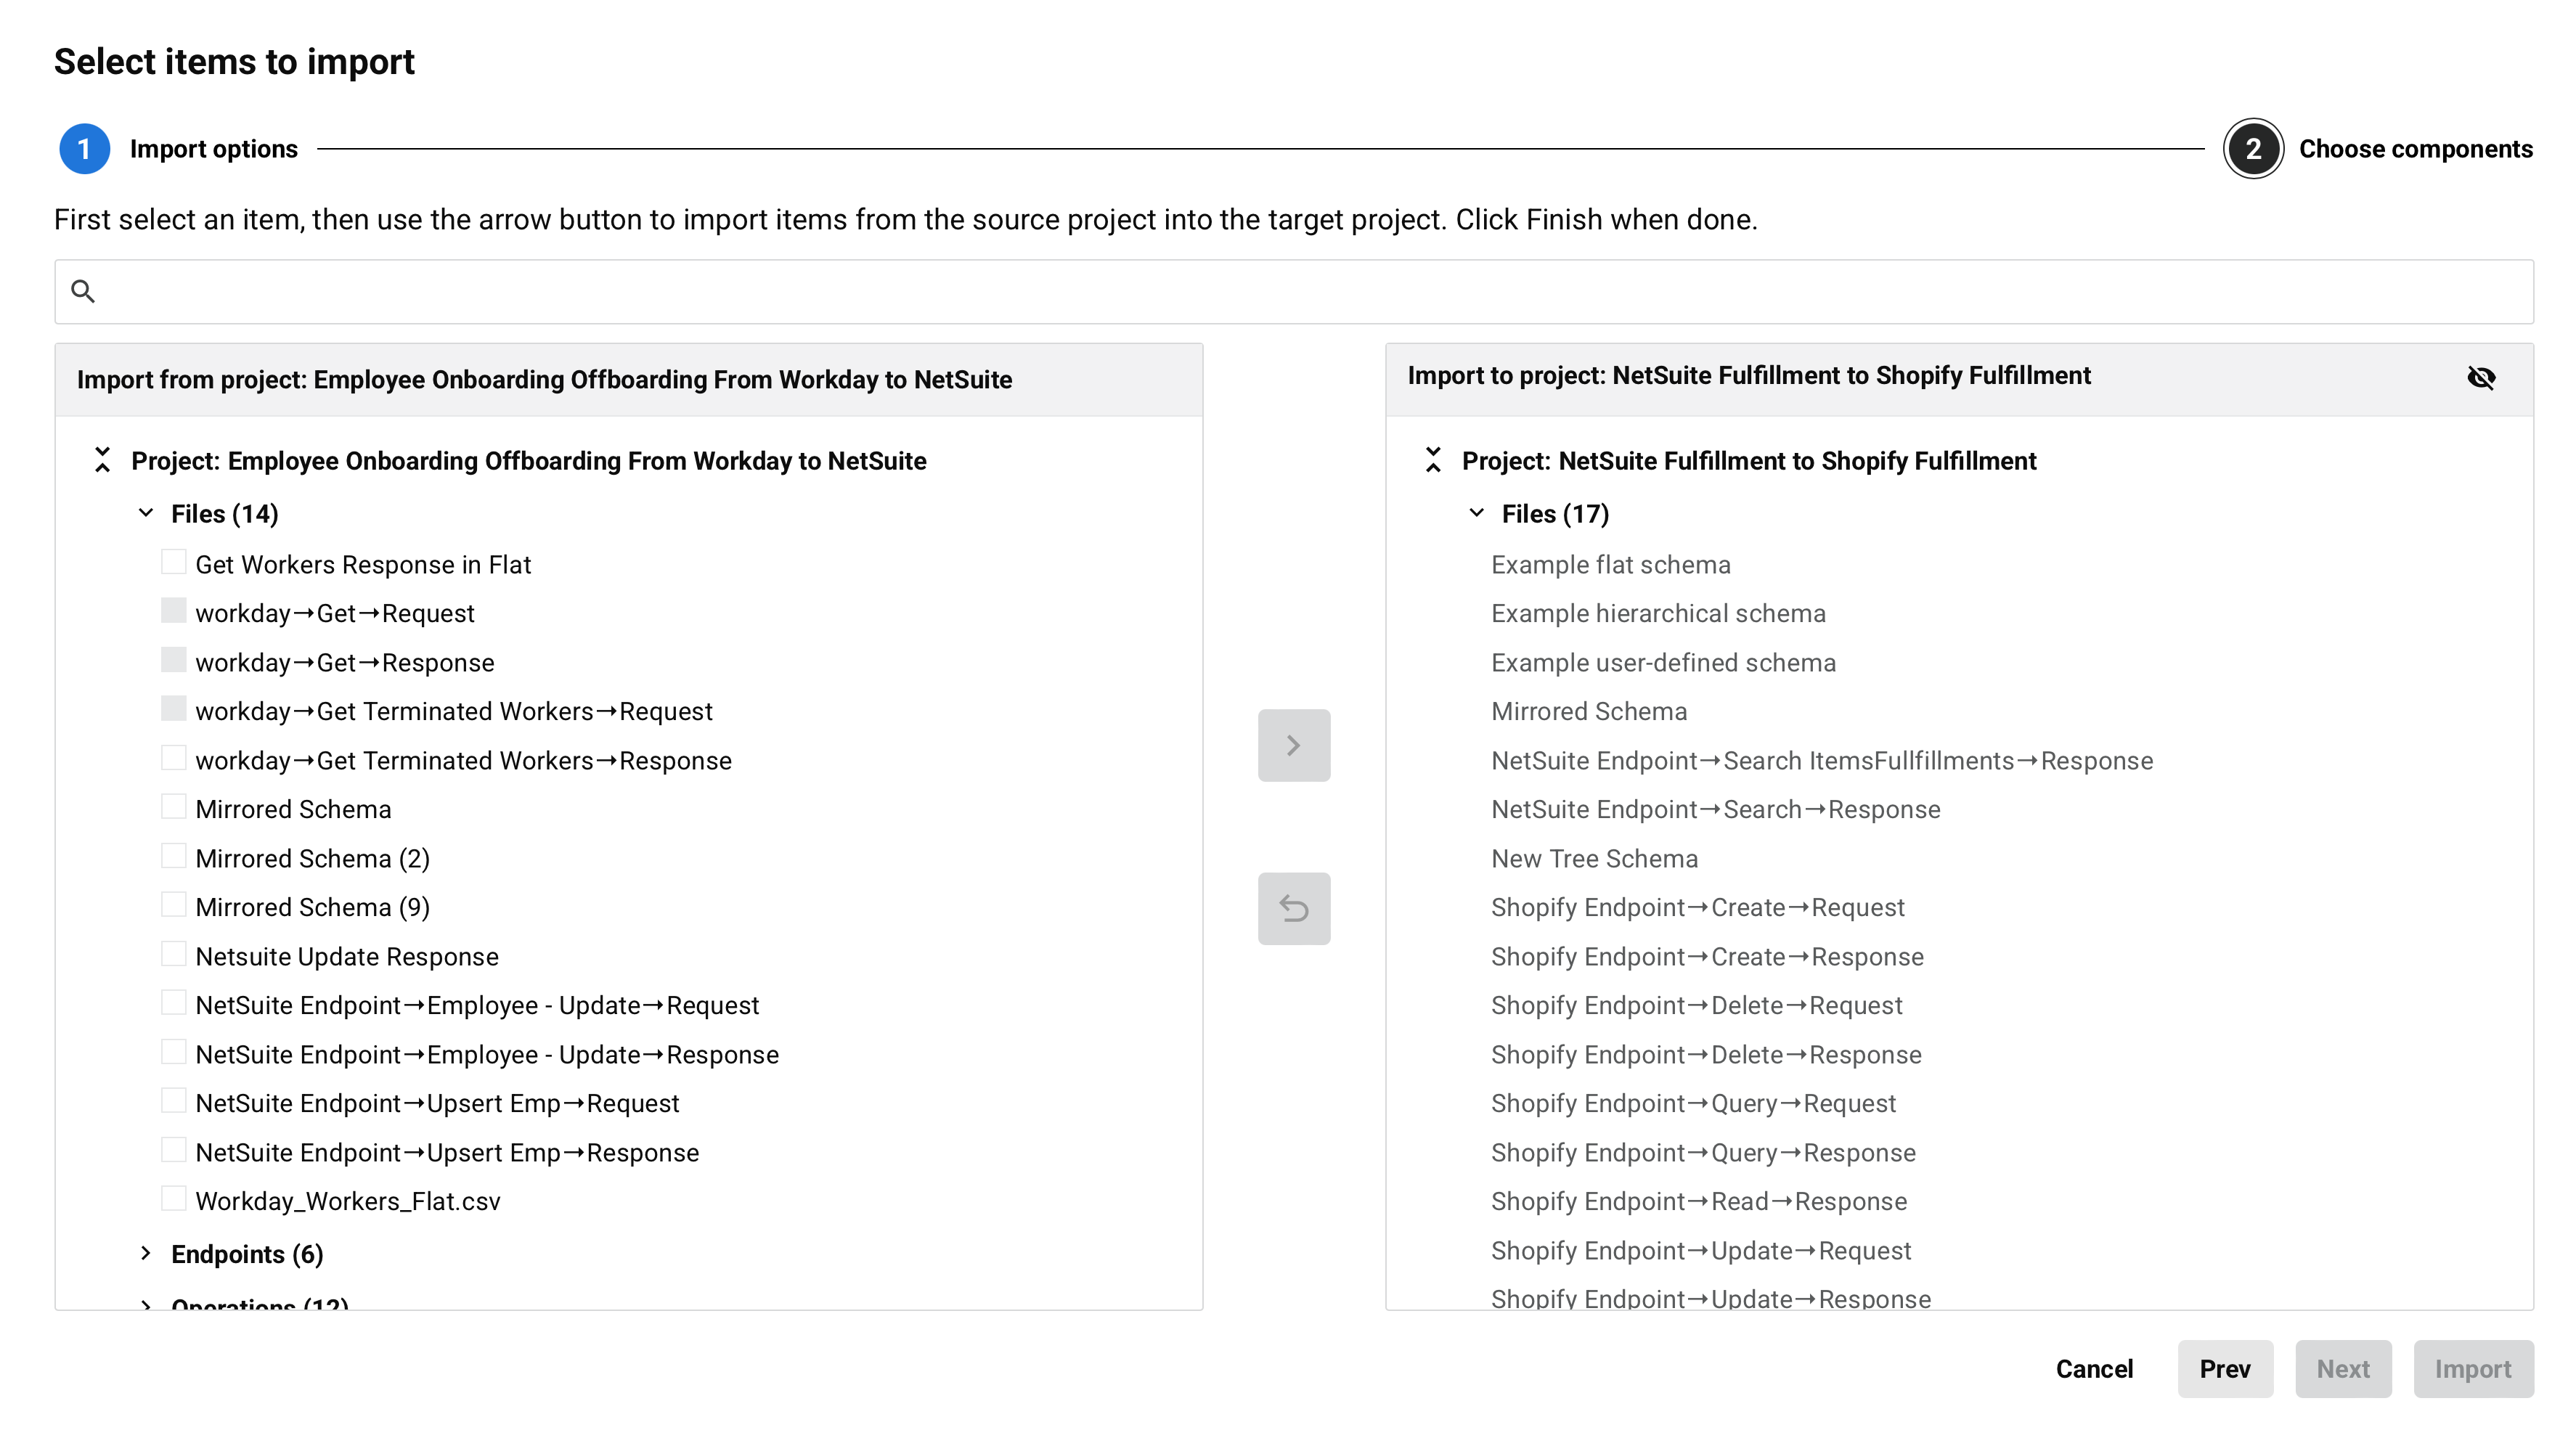Click the search magnifier icon
The height and width of the screenshot is (1446, 2576).
click(x=83, y=291)
